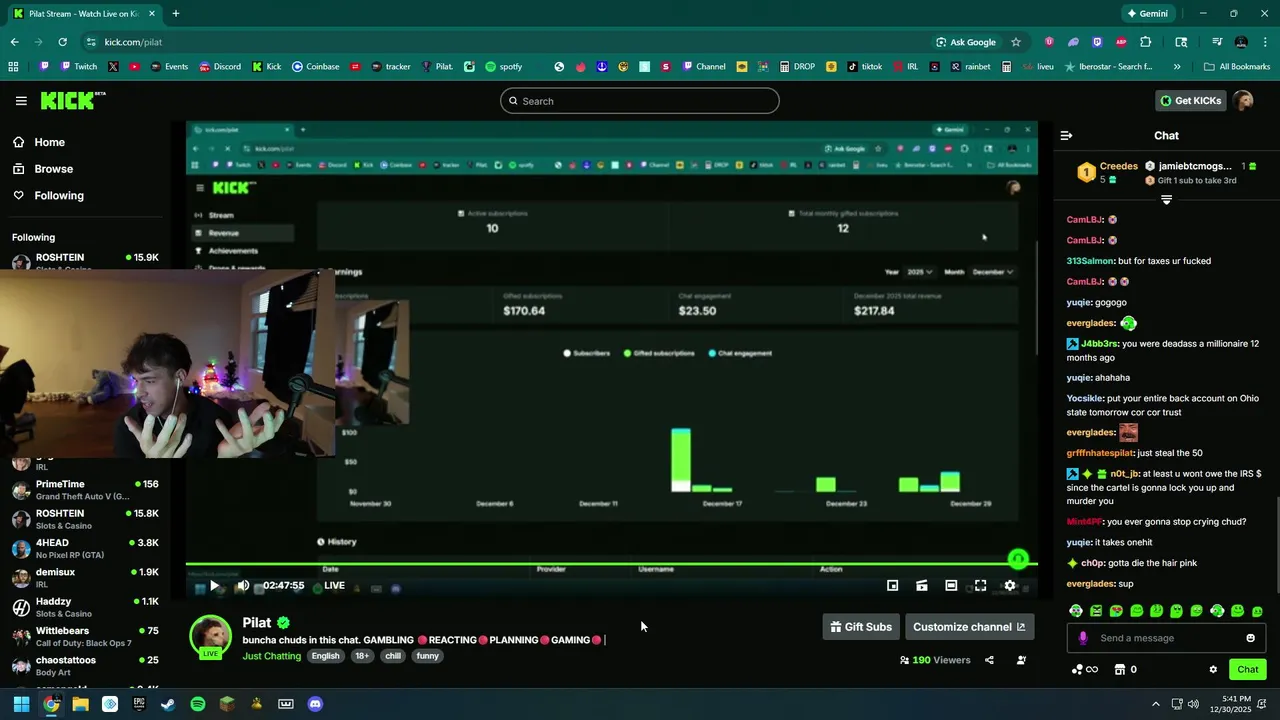Open the Gemini button in Chrome
The height and width of the screenshot is (720, 1280).
1147,14
